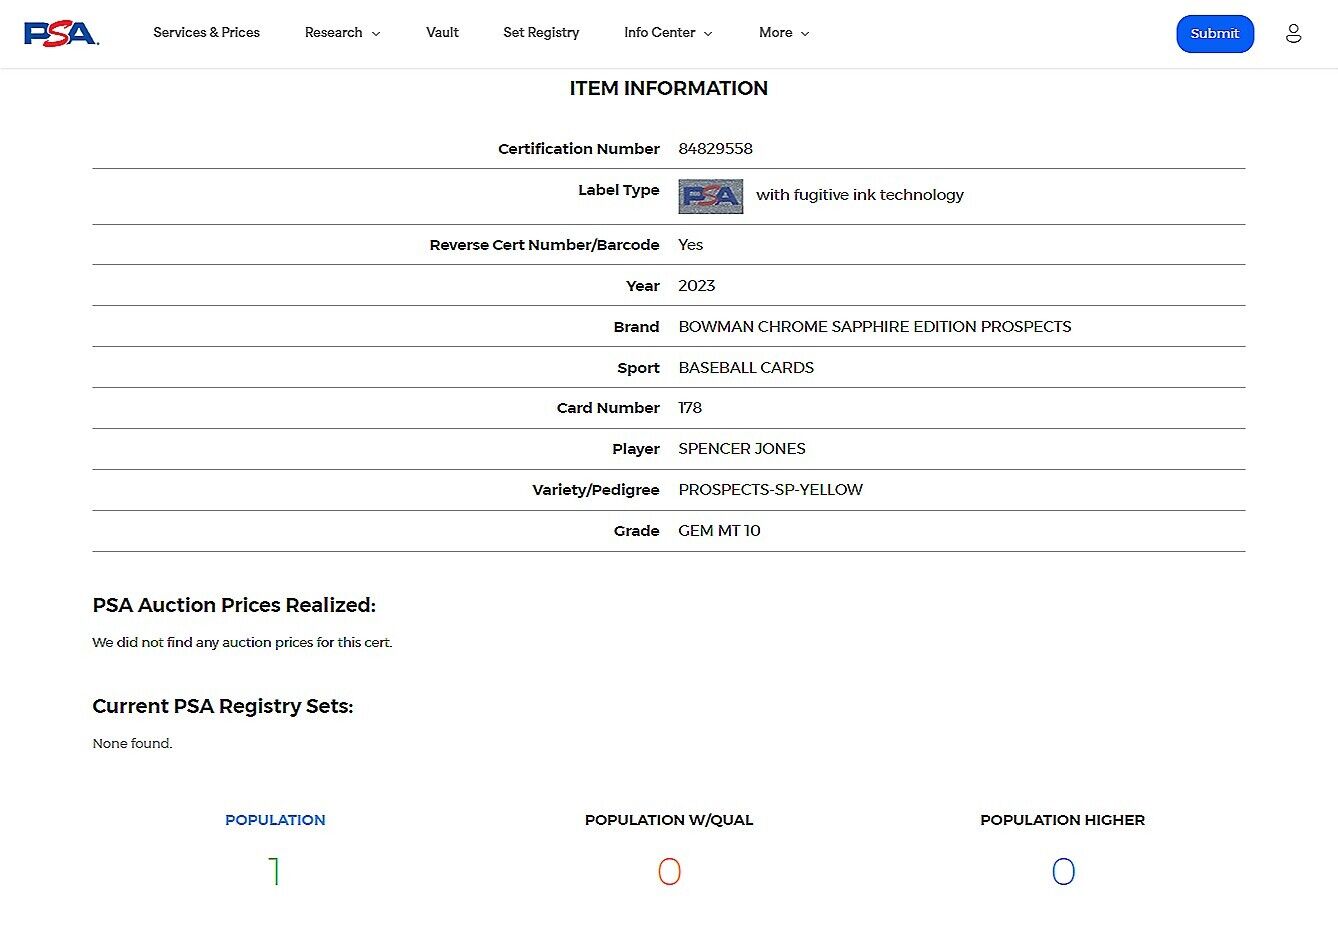This screenshot has height=928, width=1338.
Task: Click the blue Submit button
Action: click(1214, 34)
